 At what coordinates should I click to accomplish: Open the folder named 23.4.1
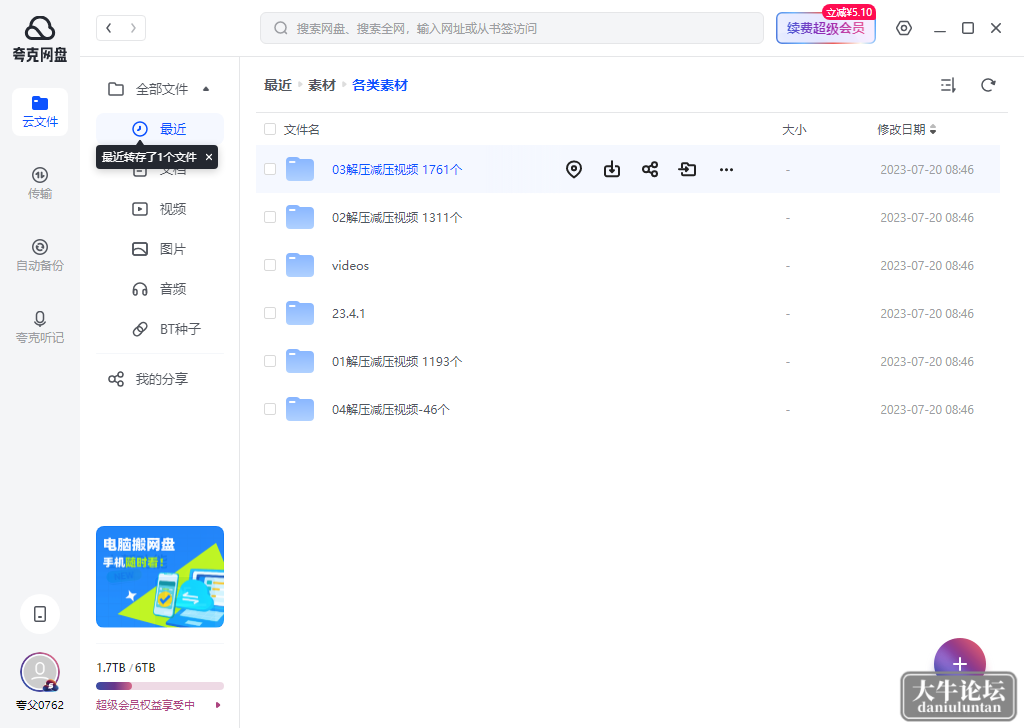pyautogui.click(x=348, y=313)
